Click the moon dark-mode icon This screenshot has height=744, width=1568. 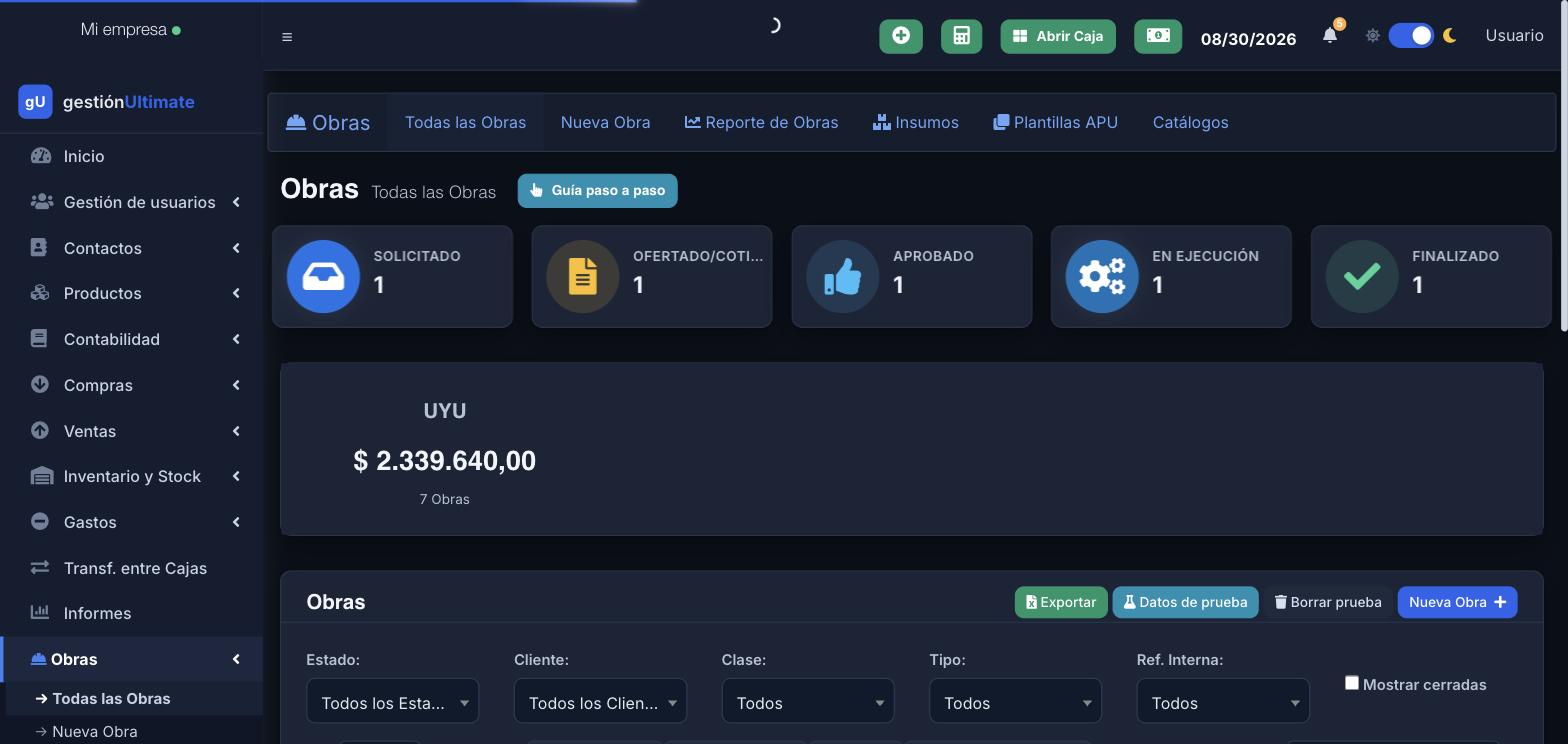click(1450, 35)
